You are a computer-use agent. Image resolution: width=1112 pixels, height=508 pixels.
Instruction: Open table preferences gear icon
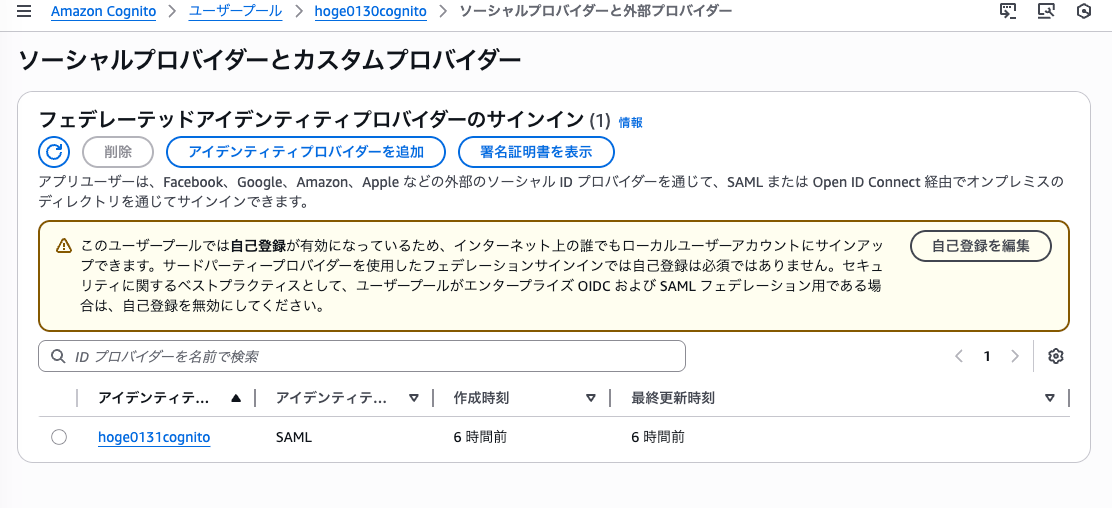(1056, 356)
